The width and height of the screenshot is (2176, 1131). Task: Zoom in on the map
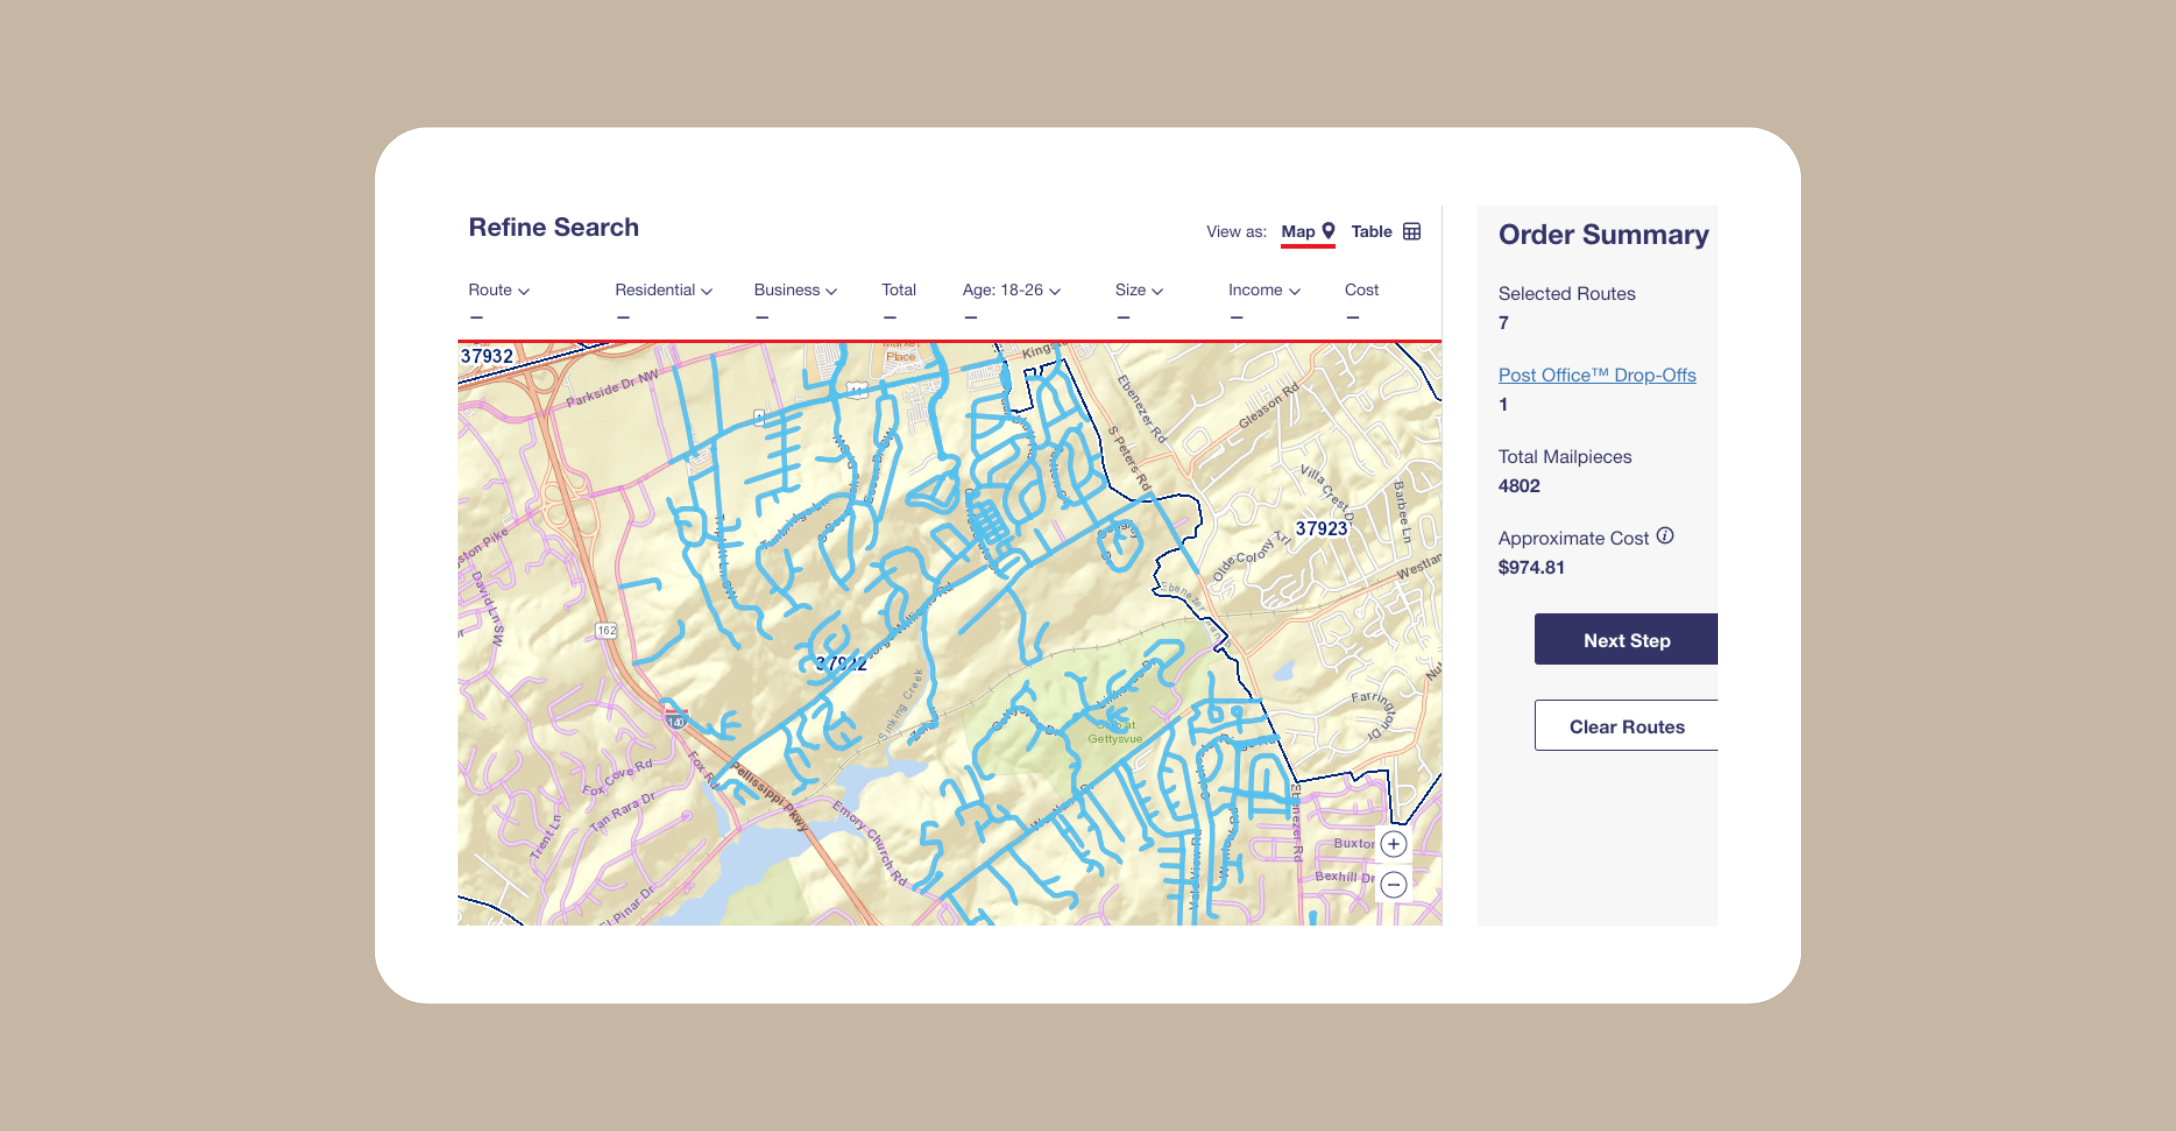pyautogui.click(x=1393, y=844)
